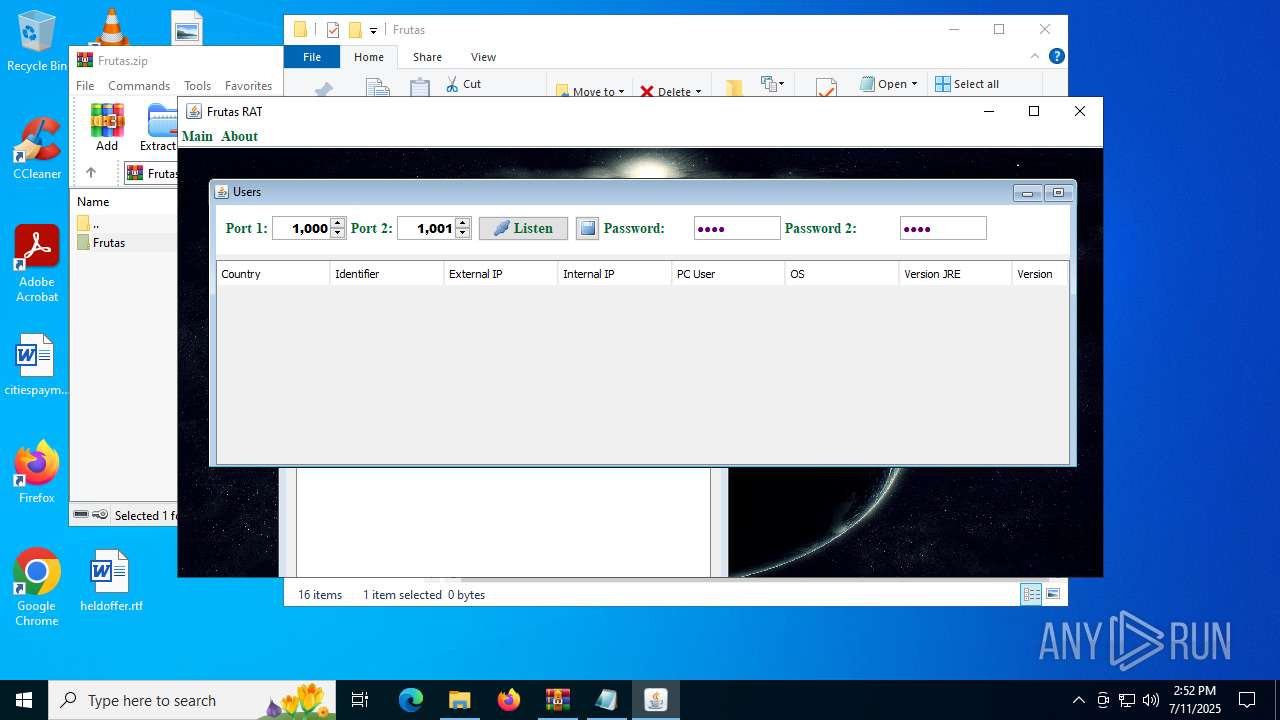Viewport: 1280px width, 720px height.
Task: Click the Add icon in WinRAR
Action: tap(107, 128)
